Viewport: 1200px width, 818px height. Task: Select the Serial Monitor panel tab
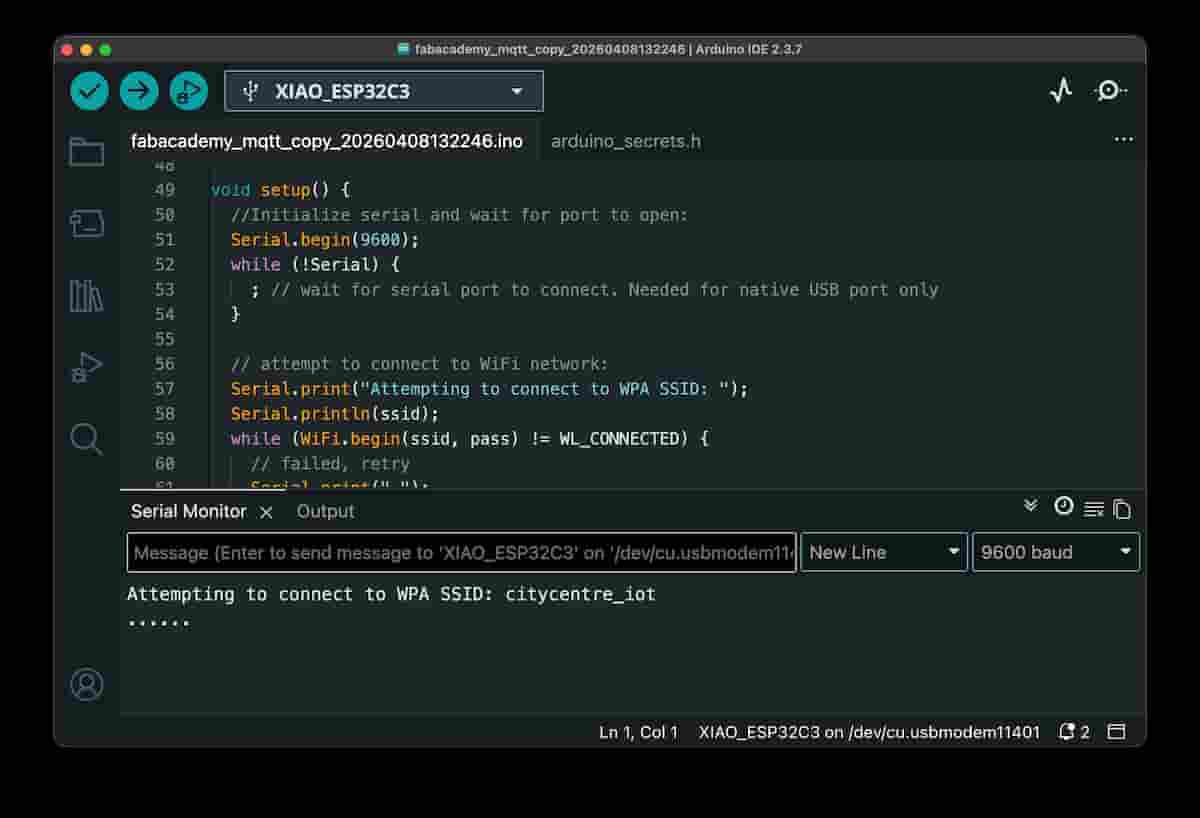coord(189,511)
